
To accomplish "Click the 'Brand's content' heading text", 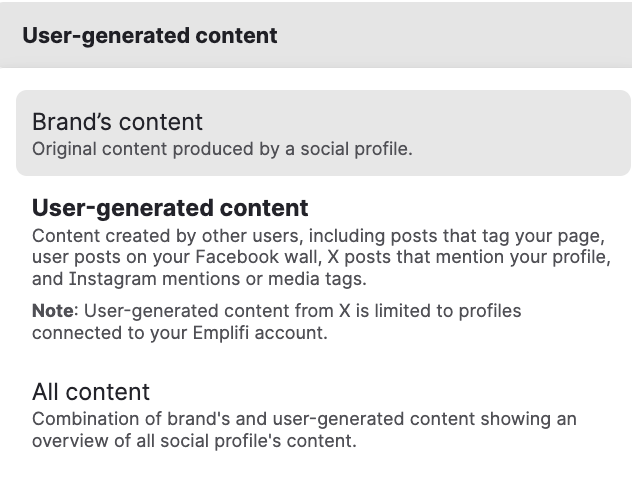I will point(117,122).
